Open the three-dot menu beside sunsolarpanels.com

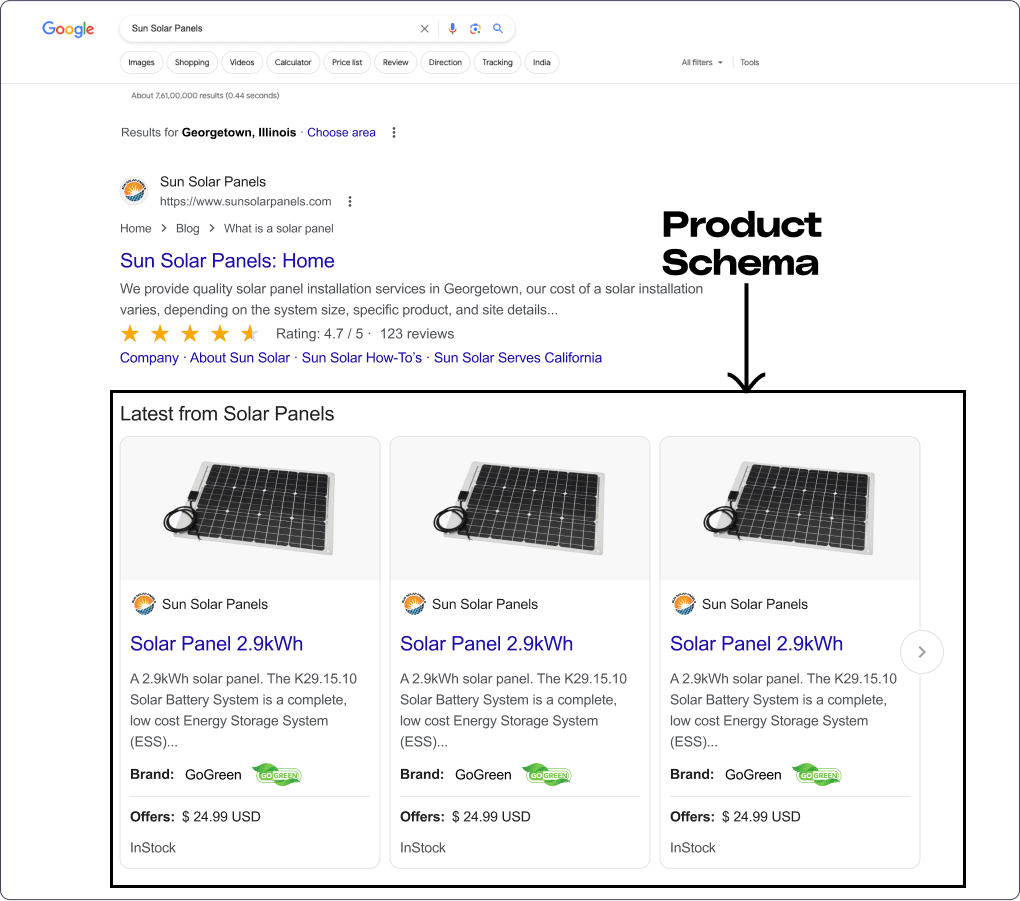[349, 201]
